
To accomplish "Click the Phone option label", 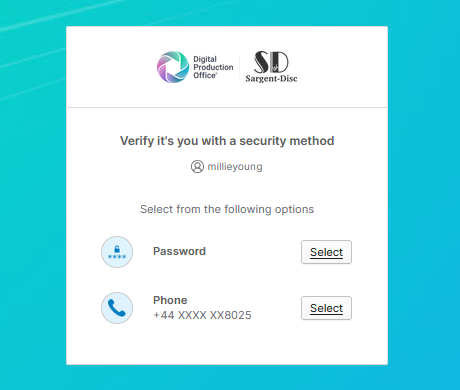I will (x=170, y=300).
